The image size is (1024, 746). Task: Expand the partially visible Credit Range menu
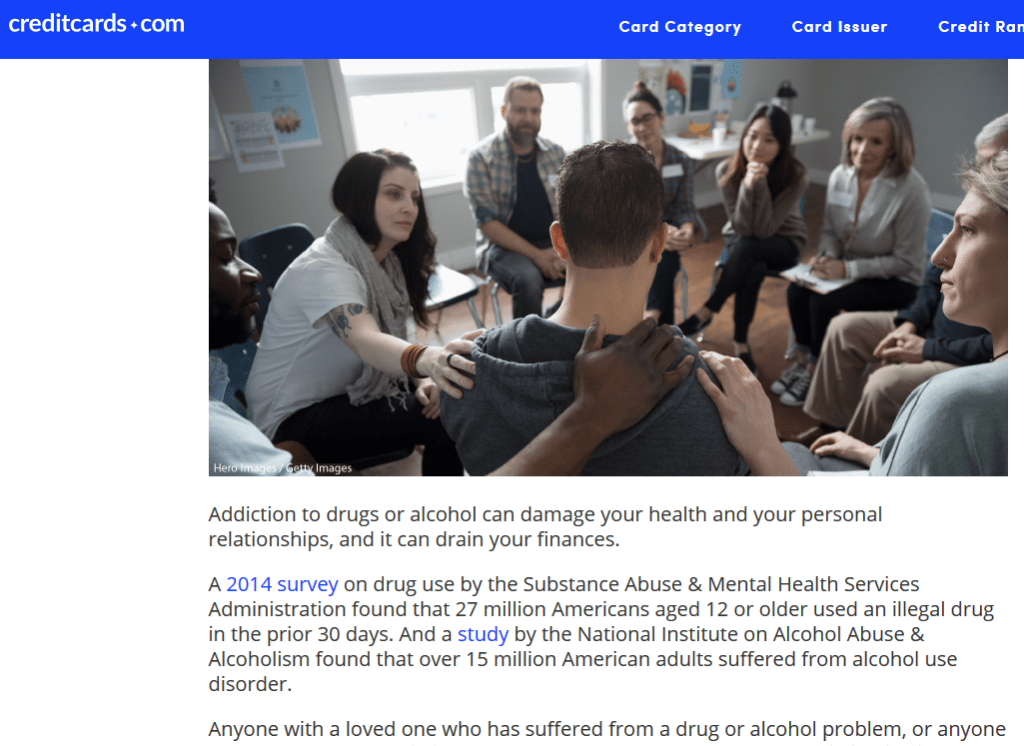(981, 27)
